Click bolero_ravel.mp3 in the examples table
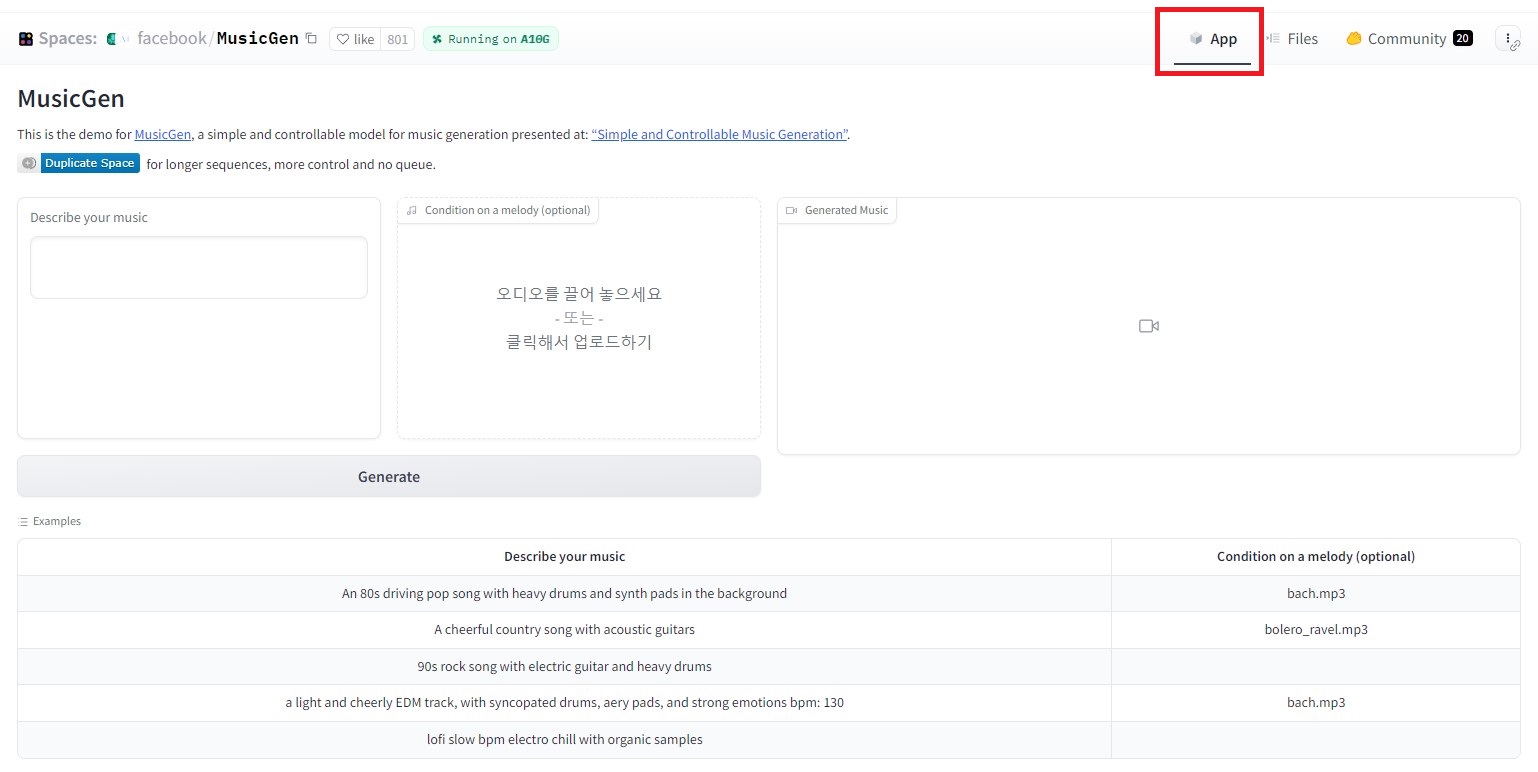Image resolution: width=1538 pixels, height=772 pixels. click(x=1316, y=630)
